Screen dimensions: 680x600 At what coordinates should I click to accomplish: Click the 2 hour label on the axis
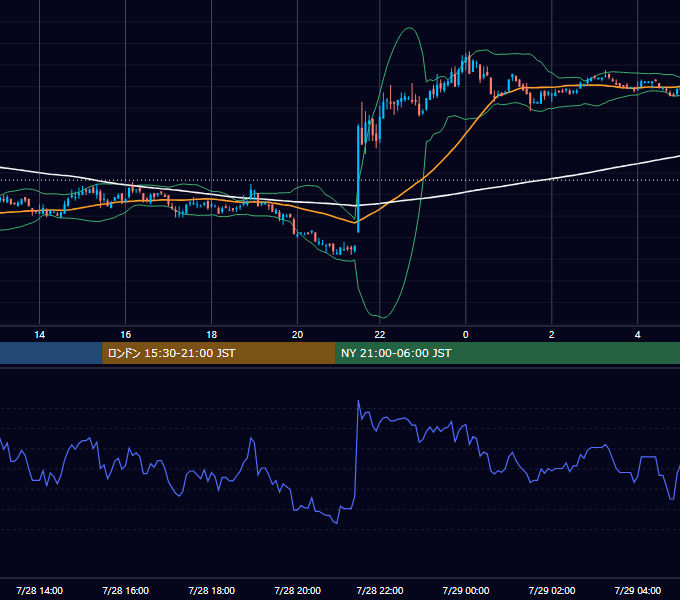tap(551, 335)
